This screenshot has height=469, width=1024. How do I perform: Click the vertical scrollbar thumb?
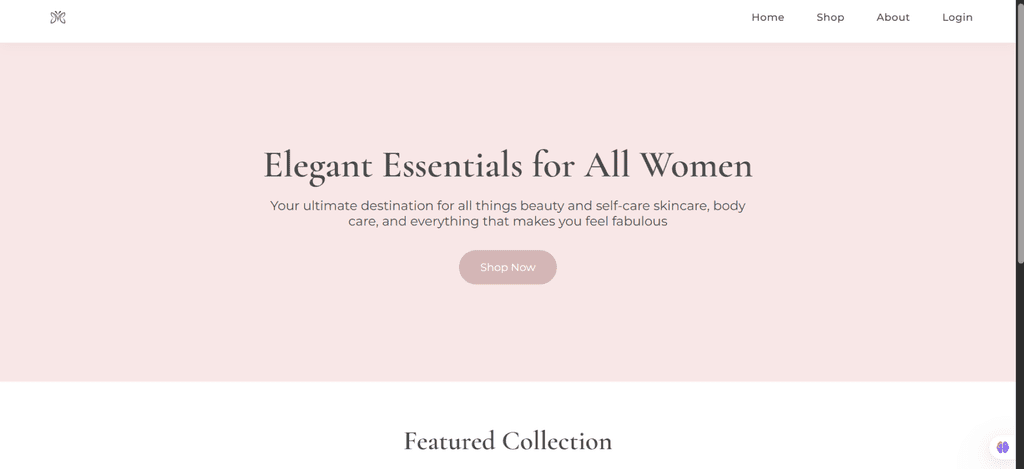point(1020,131)
